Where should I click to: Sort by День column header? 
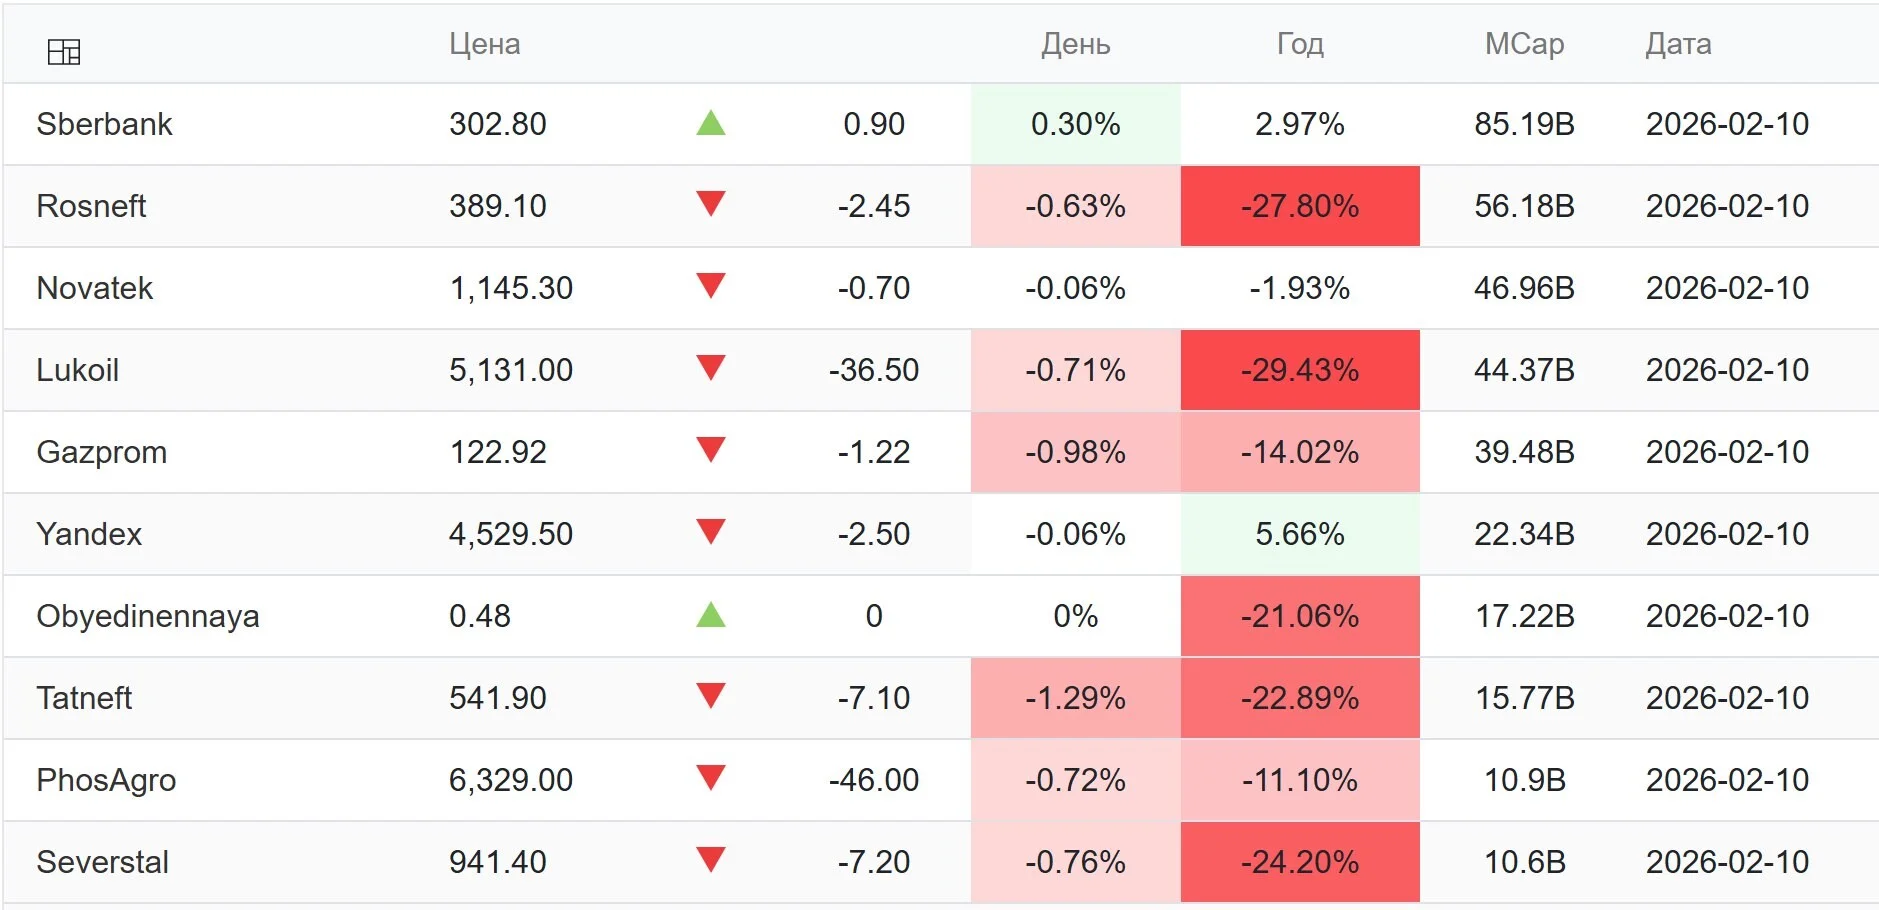1076,44
